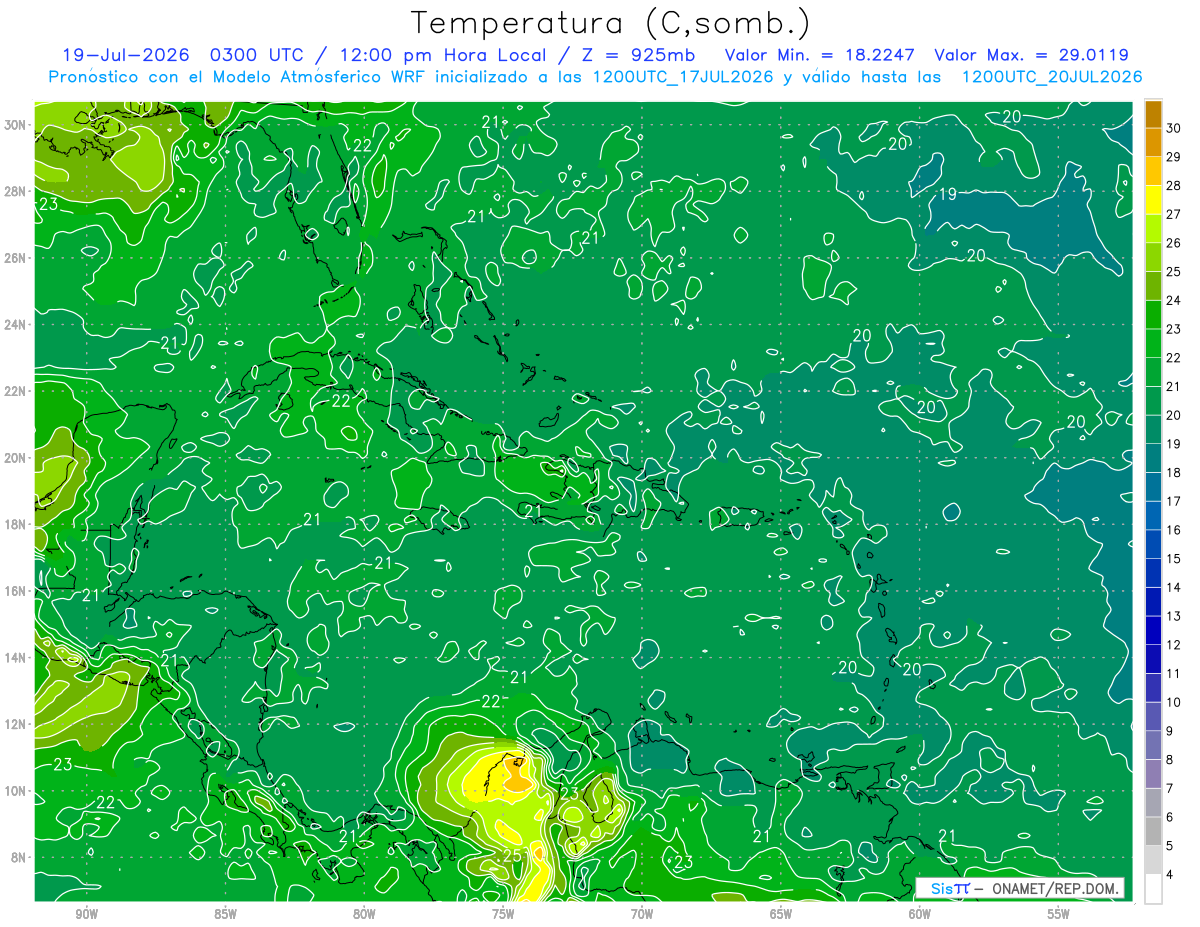The width and height of the screenshot is (1200, 927).
Task: Click the "20N" latitude label
Action: tap(16, 458)
